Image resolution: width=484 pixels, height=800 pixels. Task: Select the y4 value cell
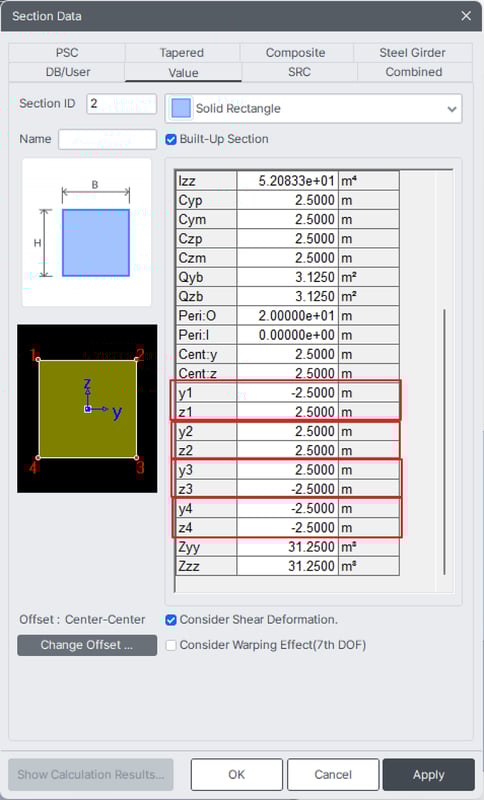coord(288,509)
